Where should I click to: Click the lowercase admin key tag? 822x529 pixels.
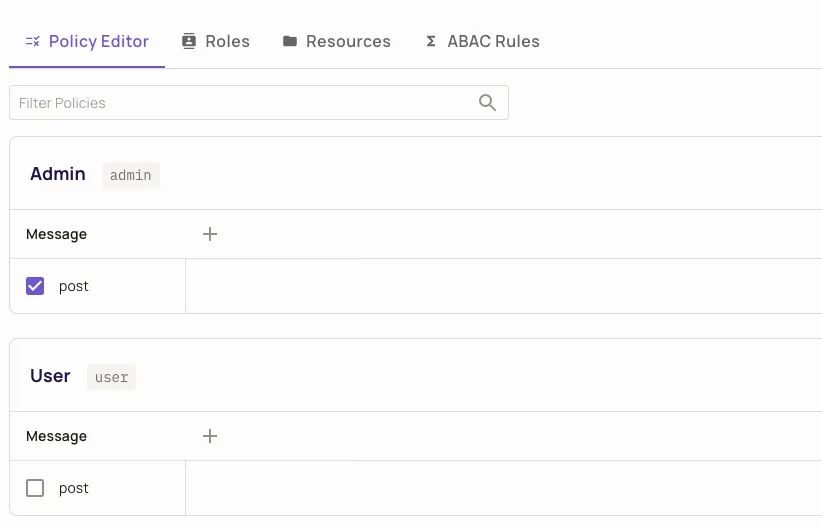click(x=131, y=176)
